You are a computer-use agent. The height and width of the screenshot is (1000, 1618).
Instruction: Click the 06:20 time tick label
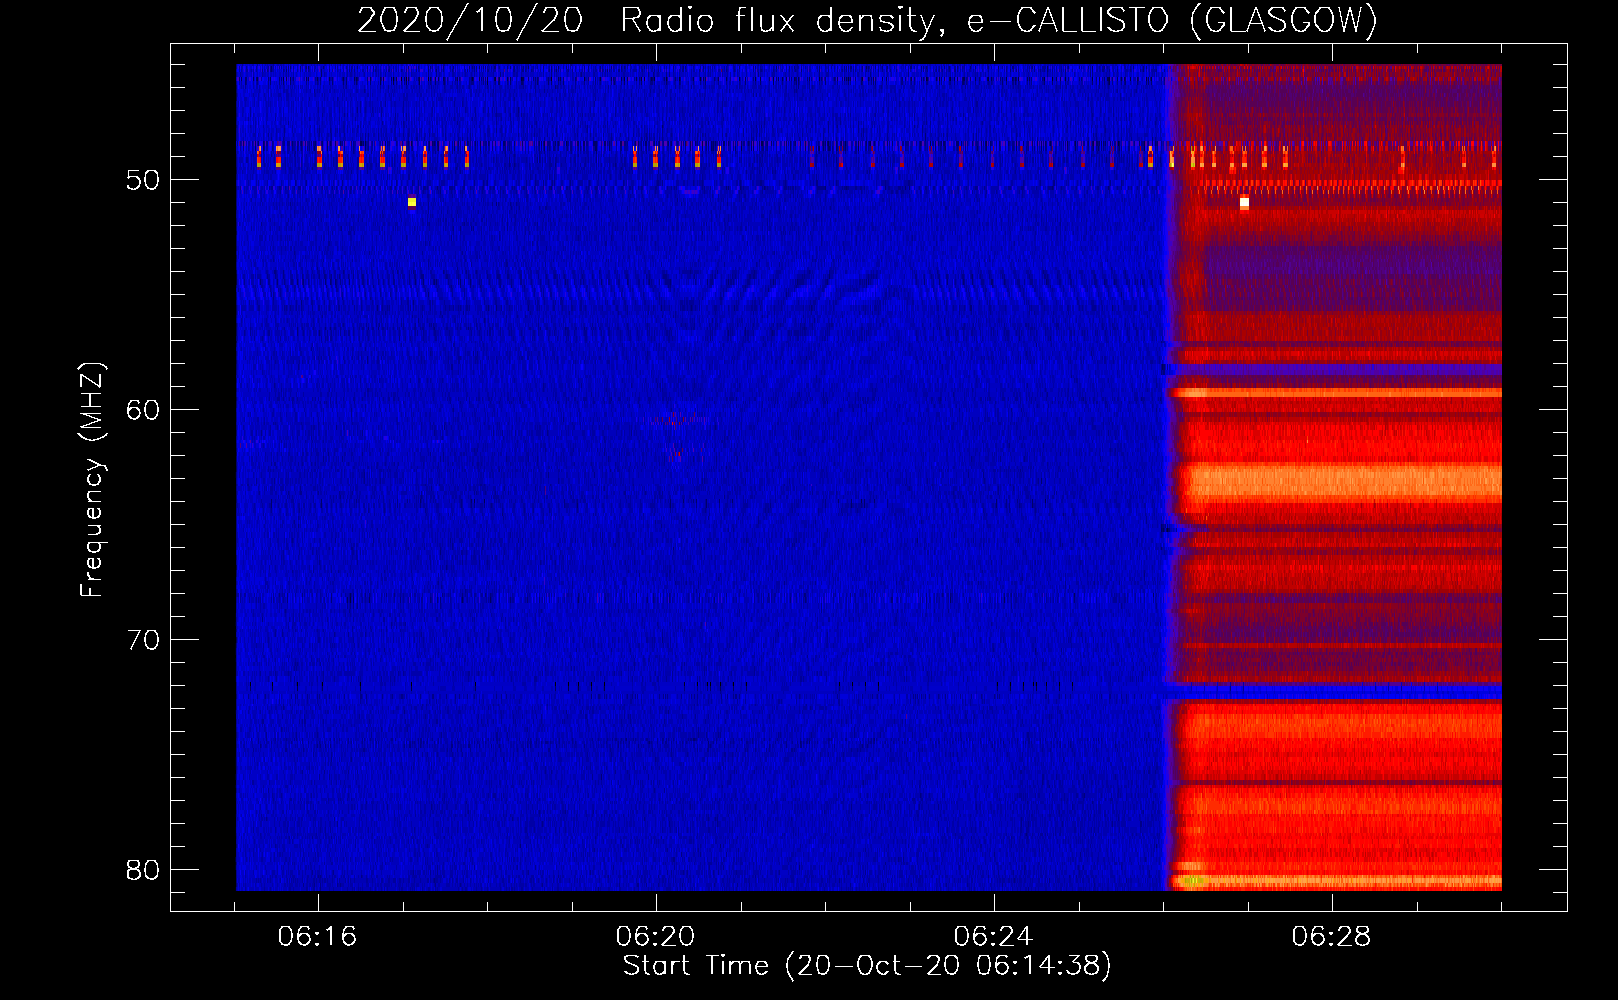pyautogui.click(x=655, y=937)
